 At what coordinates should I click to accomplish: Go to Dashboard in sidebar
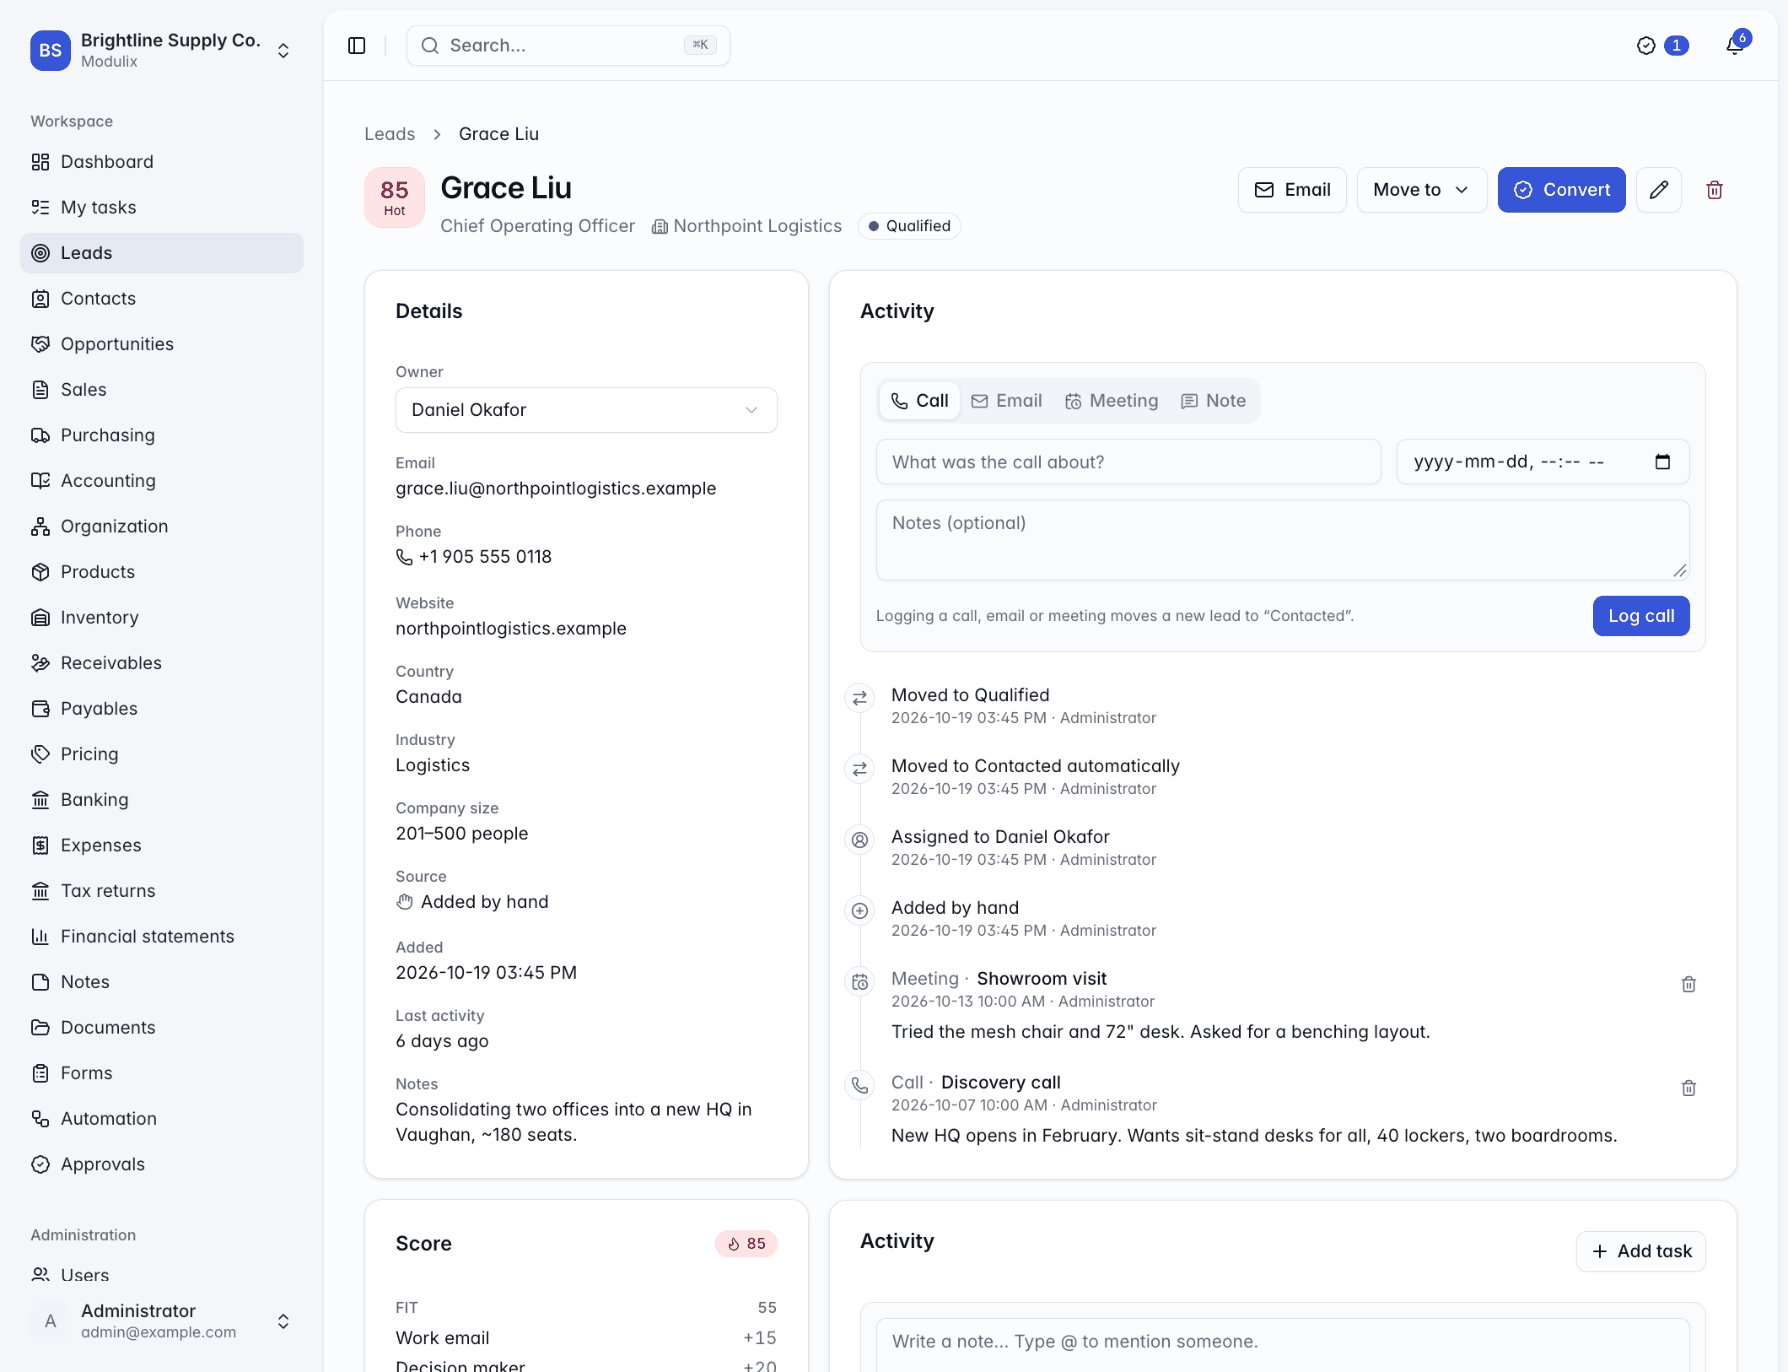click(162, 162)
